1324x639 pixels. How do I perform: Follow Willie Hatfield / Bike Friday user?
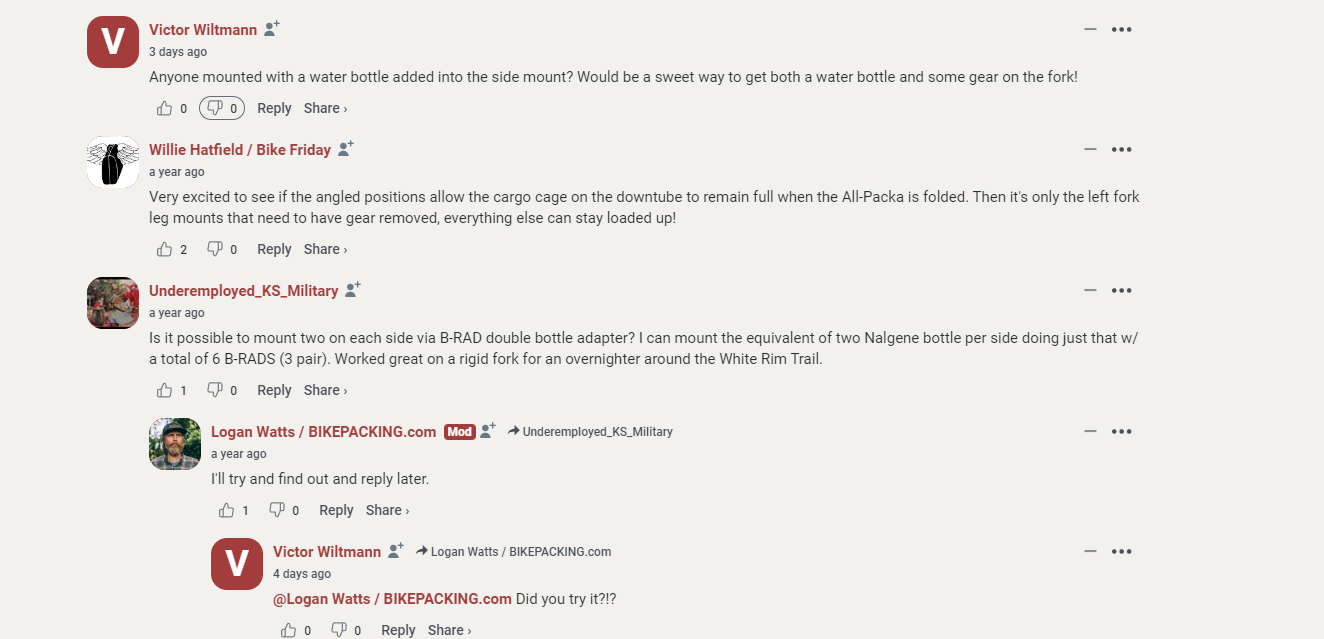tap(345, 149)
